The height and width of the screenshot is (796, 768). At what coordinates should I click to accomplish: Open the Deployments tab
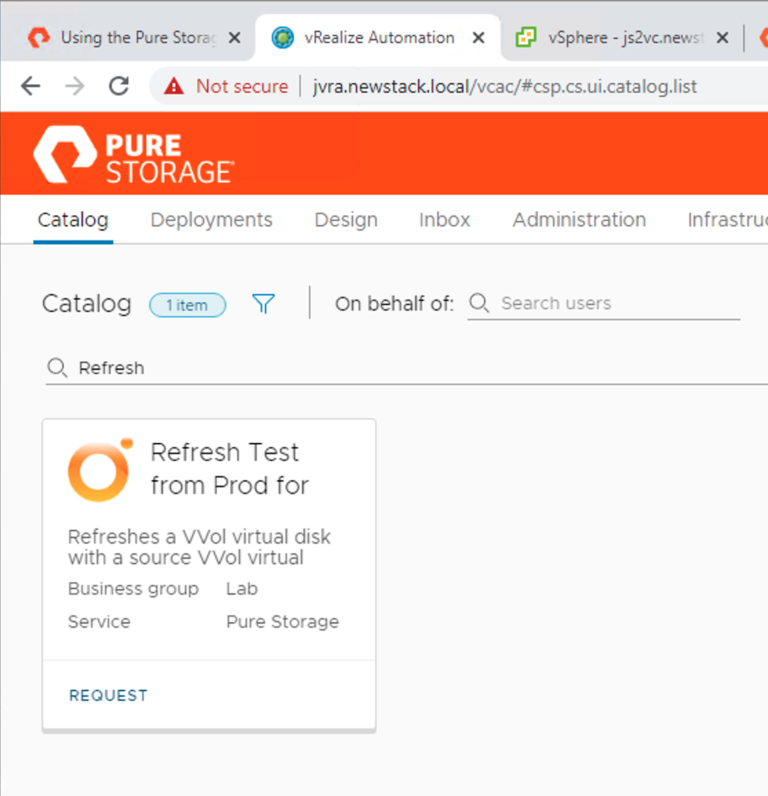(x=211, y=220)
